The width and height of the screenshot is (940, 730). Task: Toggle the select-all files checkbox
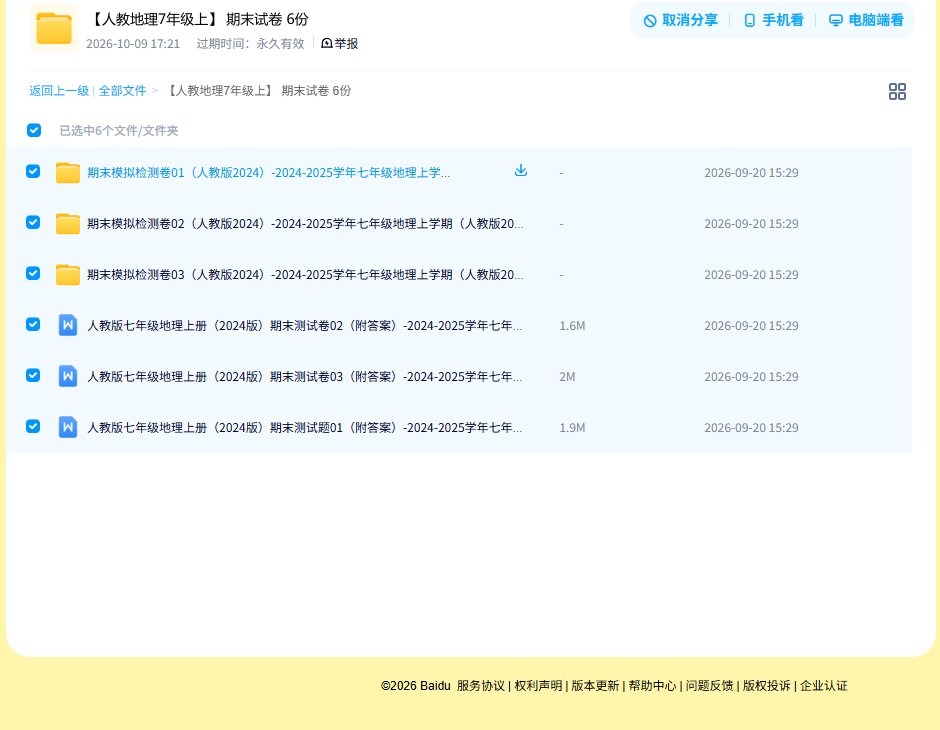(34, 130)
